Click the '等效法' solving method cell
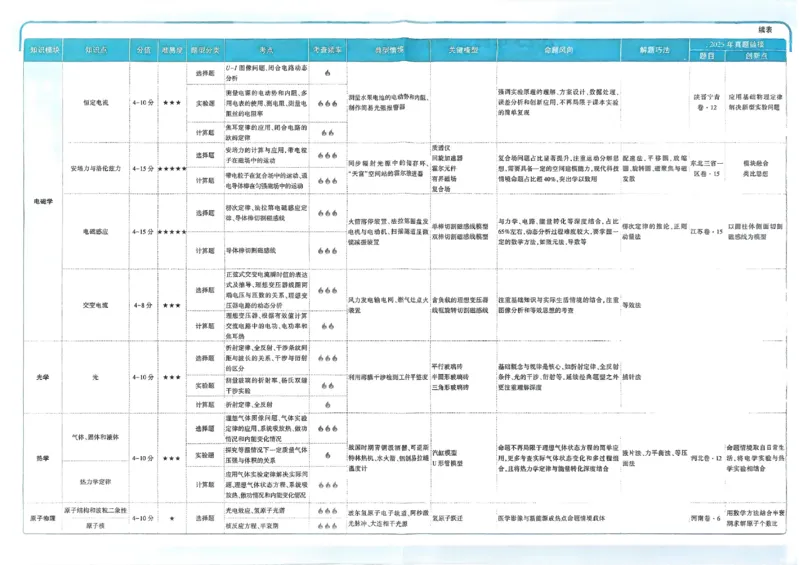The image size is (800, 565). coord(632,305)
